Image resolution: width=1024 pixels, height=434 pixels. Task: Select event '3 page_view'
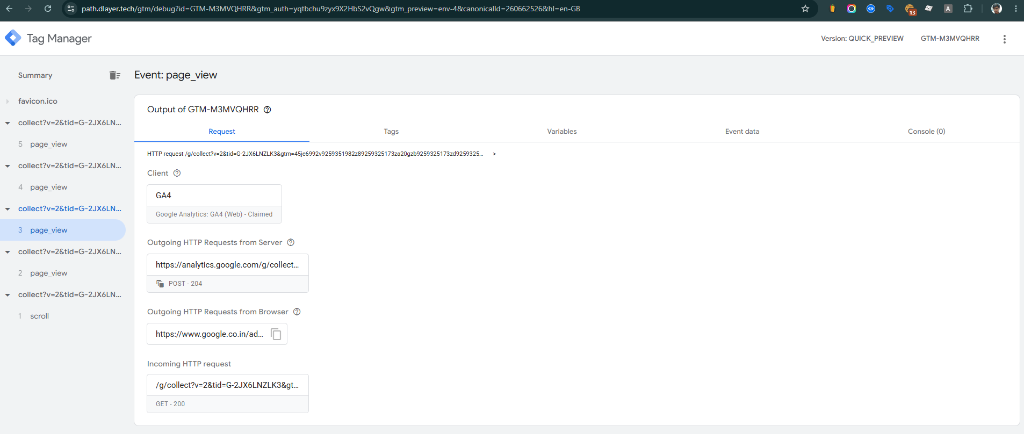tap(63, 230)
